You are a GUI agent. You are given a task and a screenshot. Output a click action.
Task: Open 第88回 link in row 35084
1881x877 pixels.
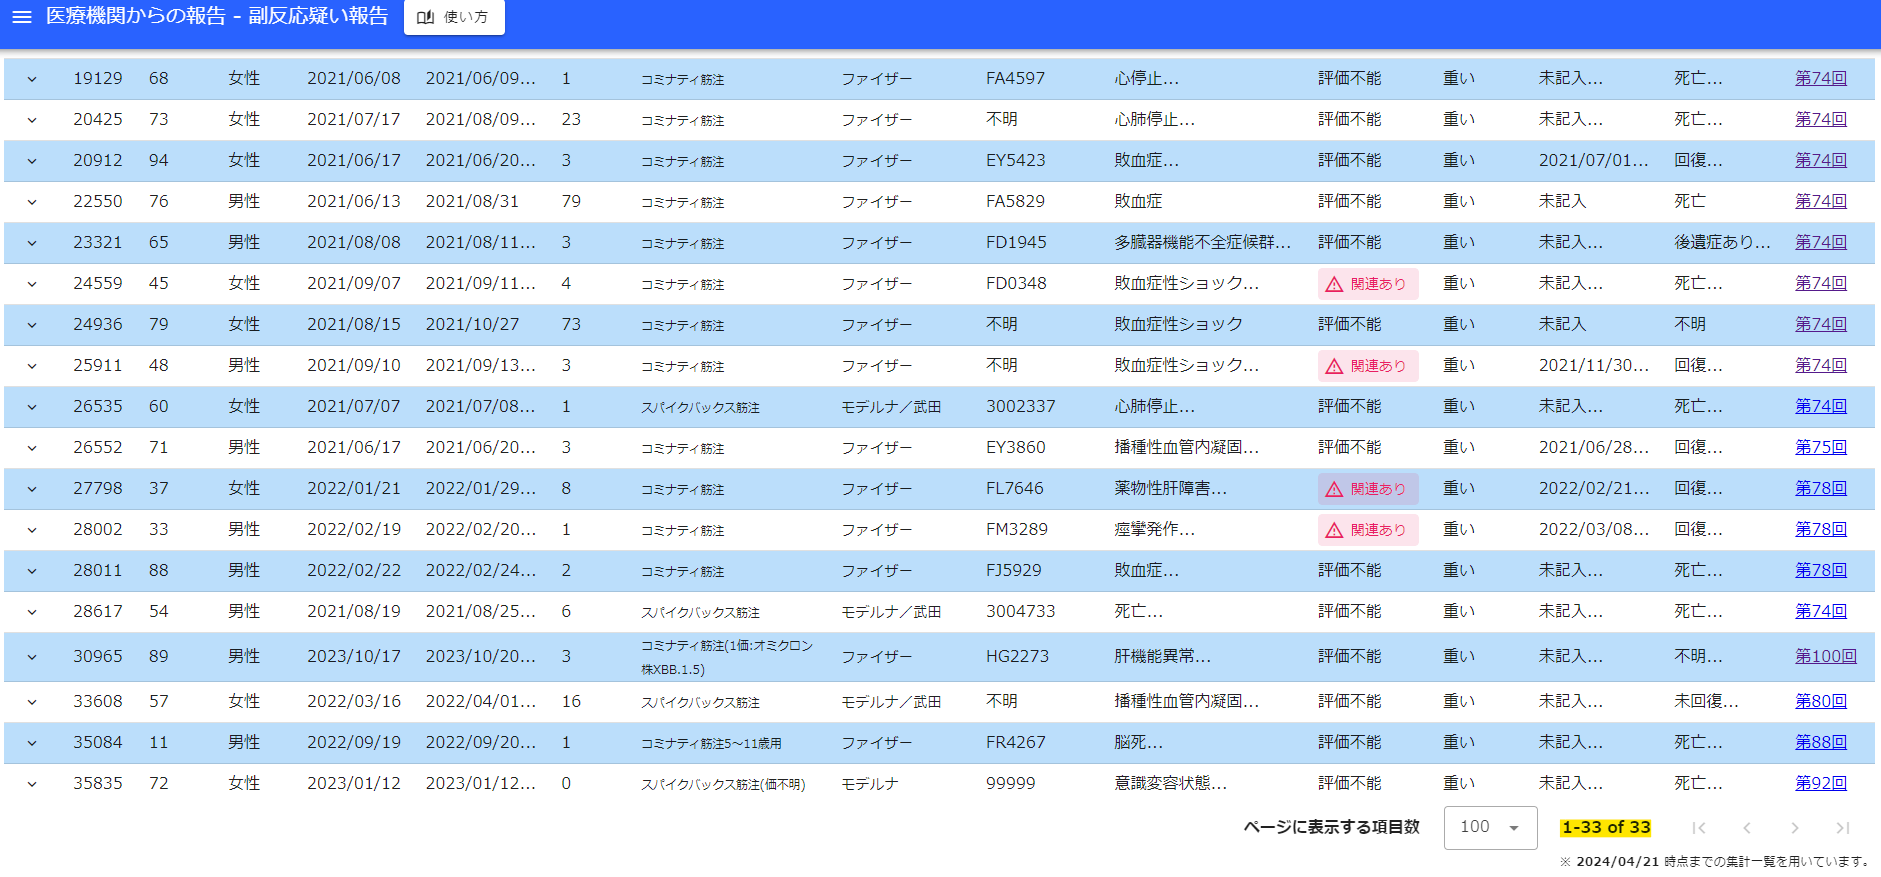(x=1820, y=743)
